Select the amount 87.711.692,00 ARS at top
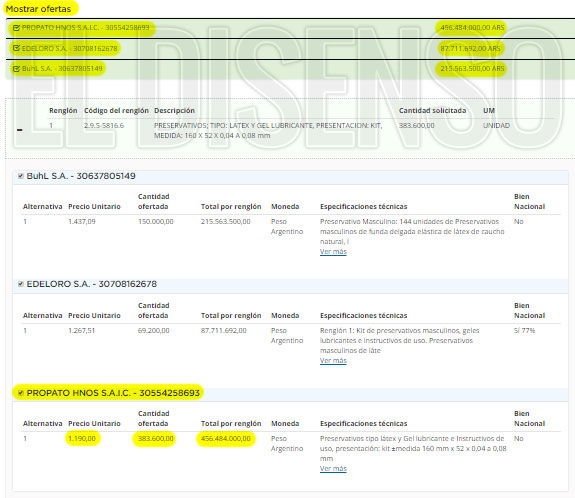The height and width of the screenshot is (498, 575). pyautogui.click(x=470, y=48)
